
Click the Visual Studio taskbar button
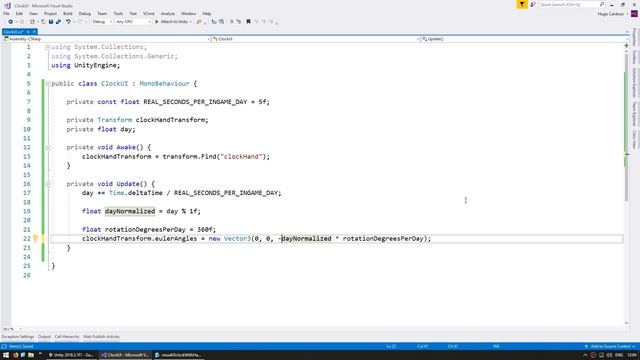pos(124,355)
